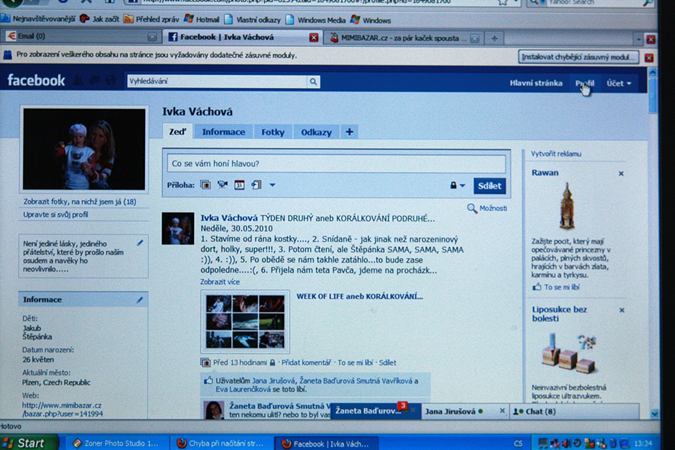Open the mimibazar.cz web link in Informace
This screenshot has height=450, width=675.
pos(62,410)
